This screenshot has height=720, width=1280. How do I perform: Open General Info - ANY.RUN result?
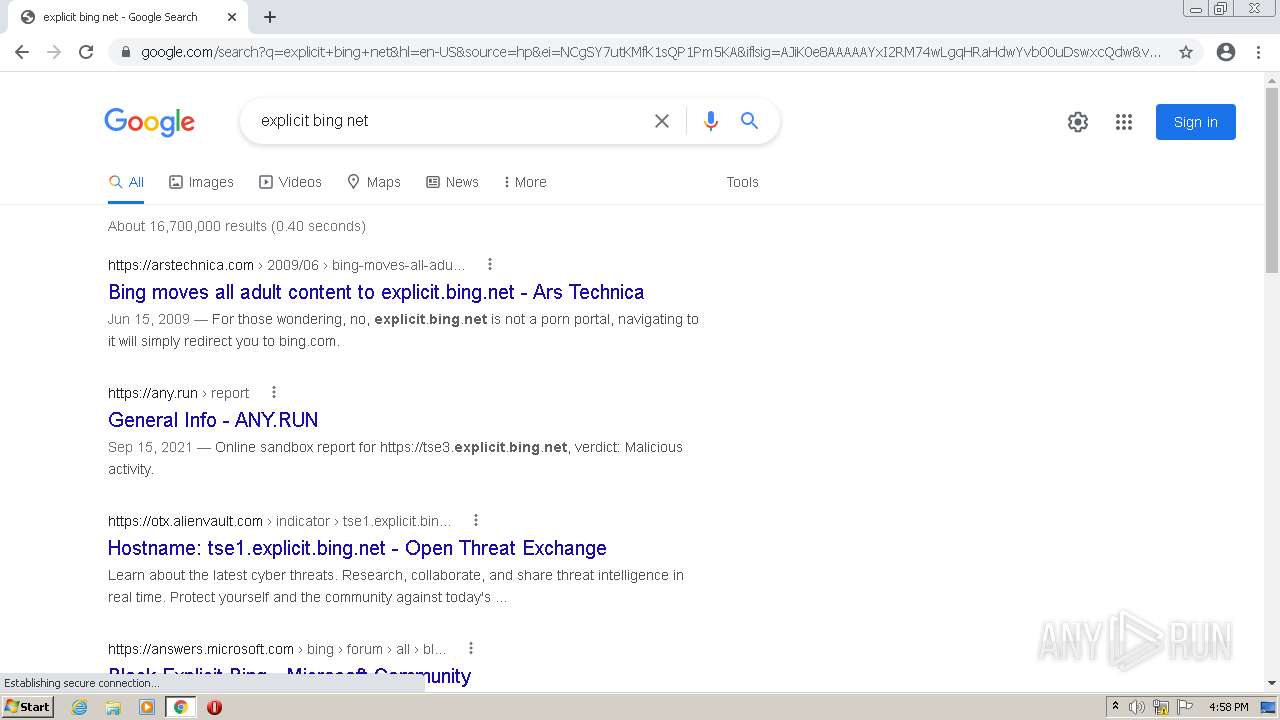213,420
